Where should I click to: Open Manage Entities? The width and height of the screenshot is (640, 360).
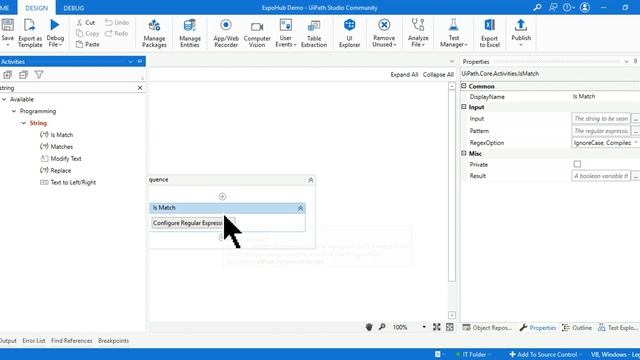pyautogui.click(x=190, y=33)
